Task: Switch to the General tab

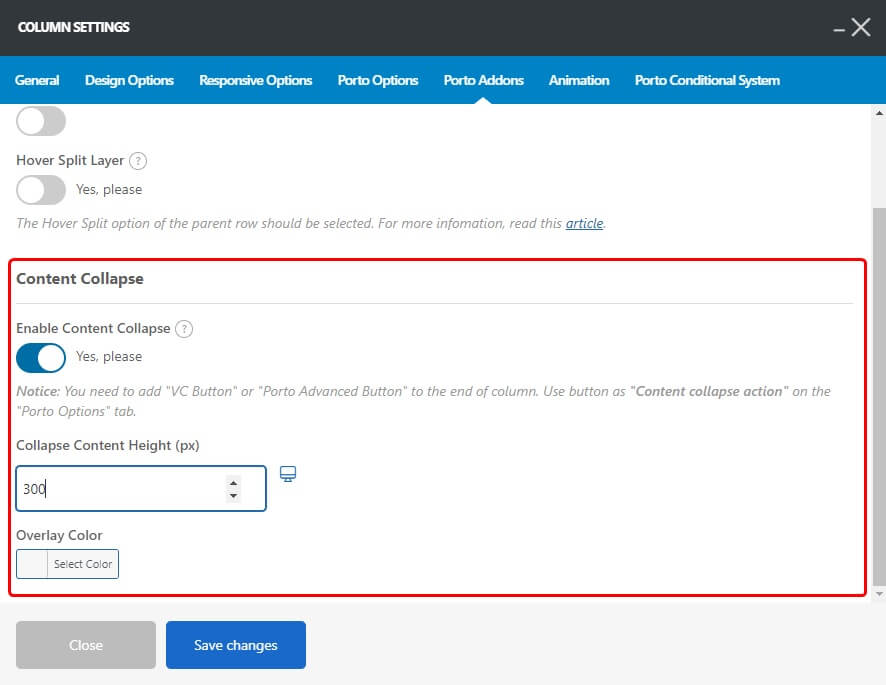Action: (x=37, y=80)
